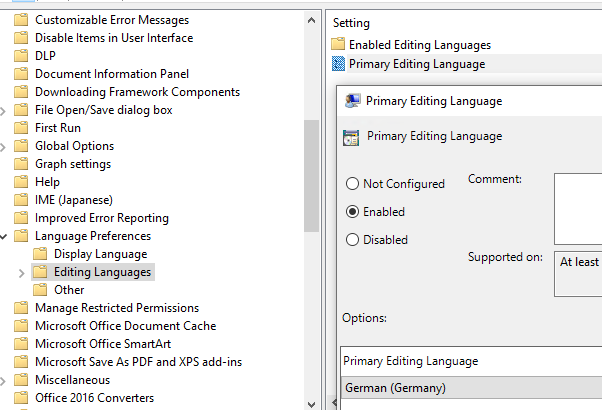Click the DLP folder icon
Screen dimensions: 602x410
pyautogui.click(x=22, y=56)
